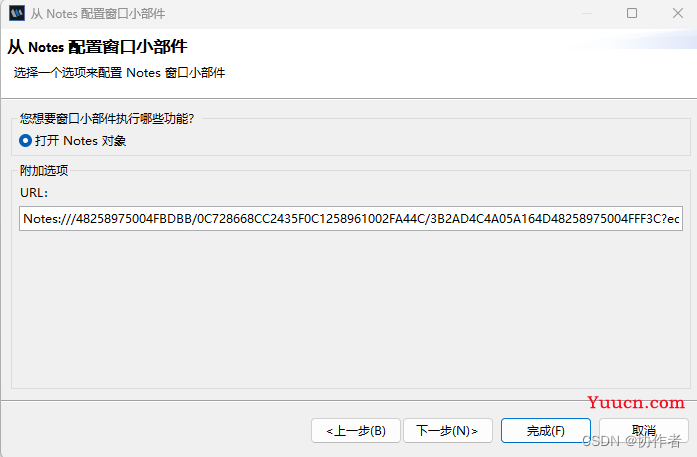Maximize the configuration dialog window

click(x=632, y=13)
